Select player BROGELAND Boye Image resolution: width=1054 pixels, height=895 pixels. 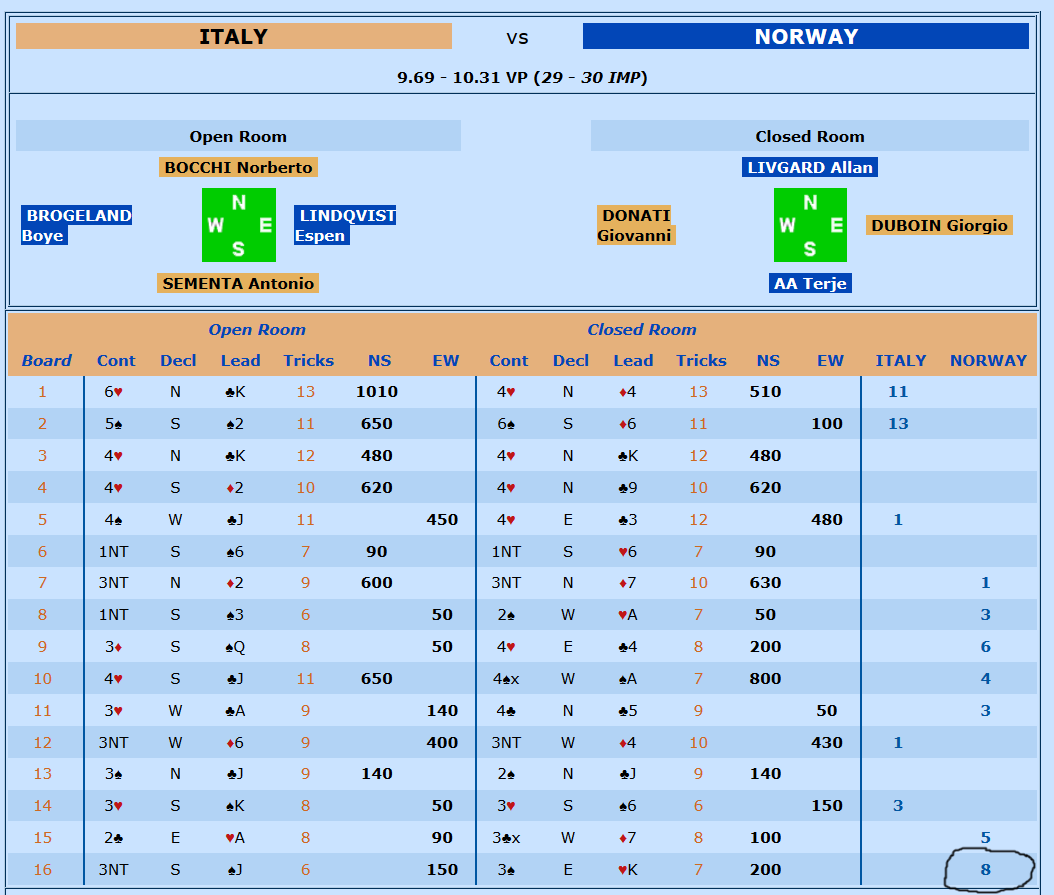pyautogui.click(x=77, y=225)
